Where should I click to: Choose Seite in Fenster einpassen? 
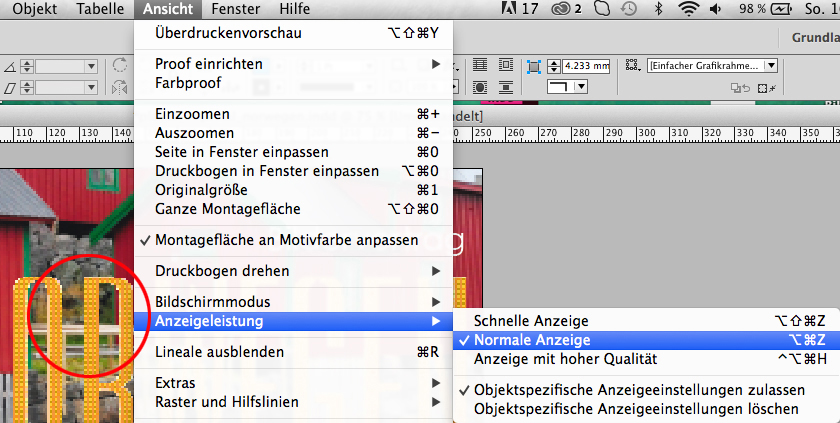[x=242, y=152]
